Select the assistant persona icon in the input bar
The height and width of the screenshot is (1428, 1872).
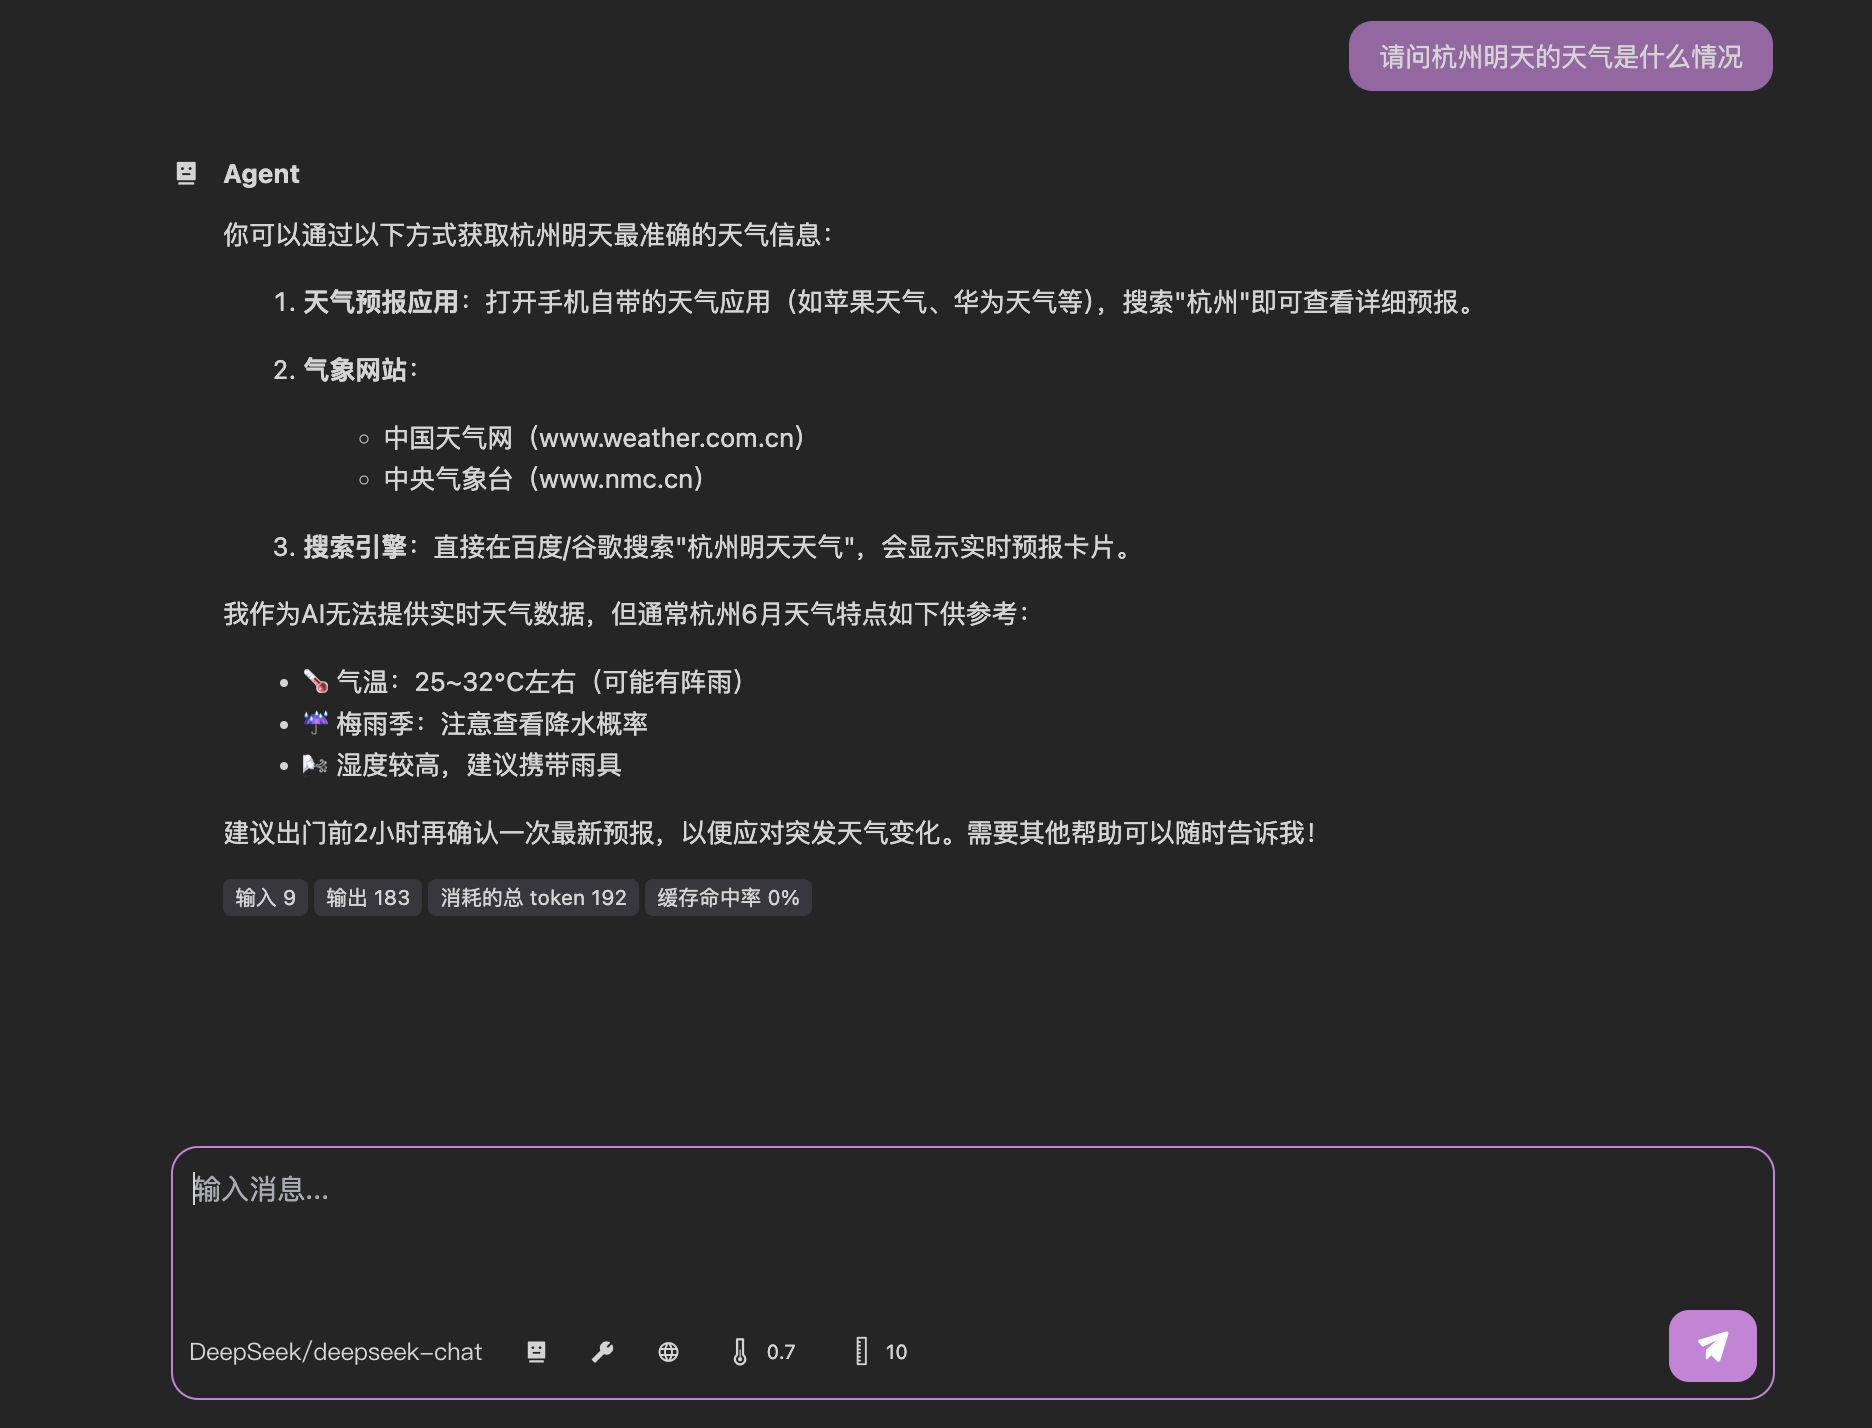click(x=537, y=1352)
